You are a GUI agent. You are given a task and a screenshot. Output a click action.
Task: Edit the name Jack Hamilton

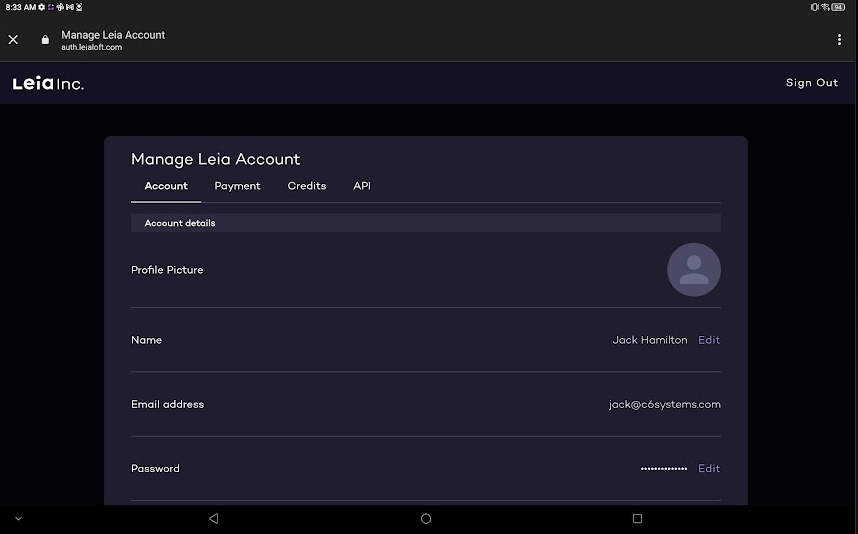(709, 340)
